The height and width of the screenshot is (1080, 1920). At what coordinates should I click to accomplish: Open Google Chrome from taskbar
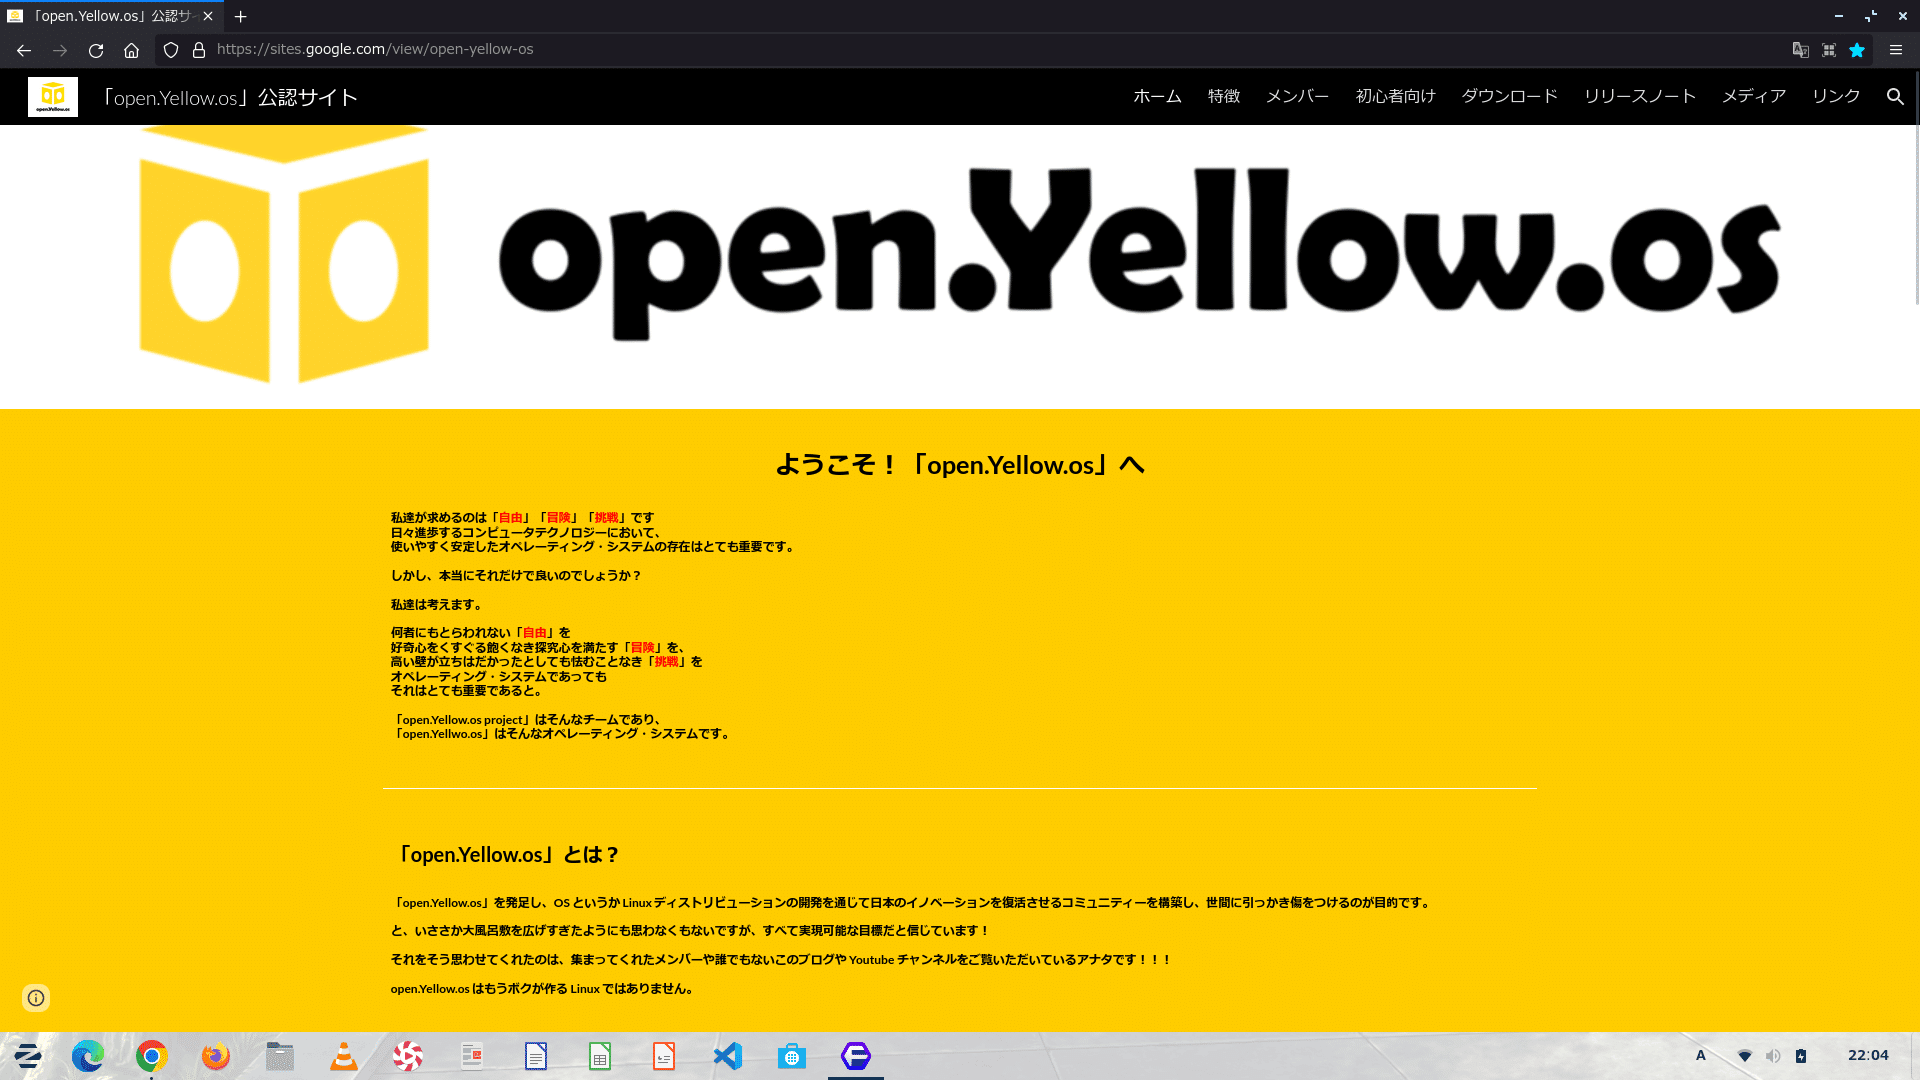[152, 1056]
